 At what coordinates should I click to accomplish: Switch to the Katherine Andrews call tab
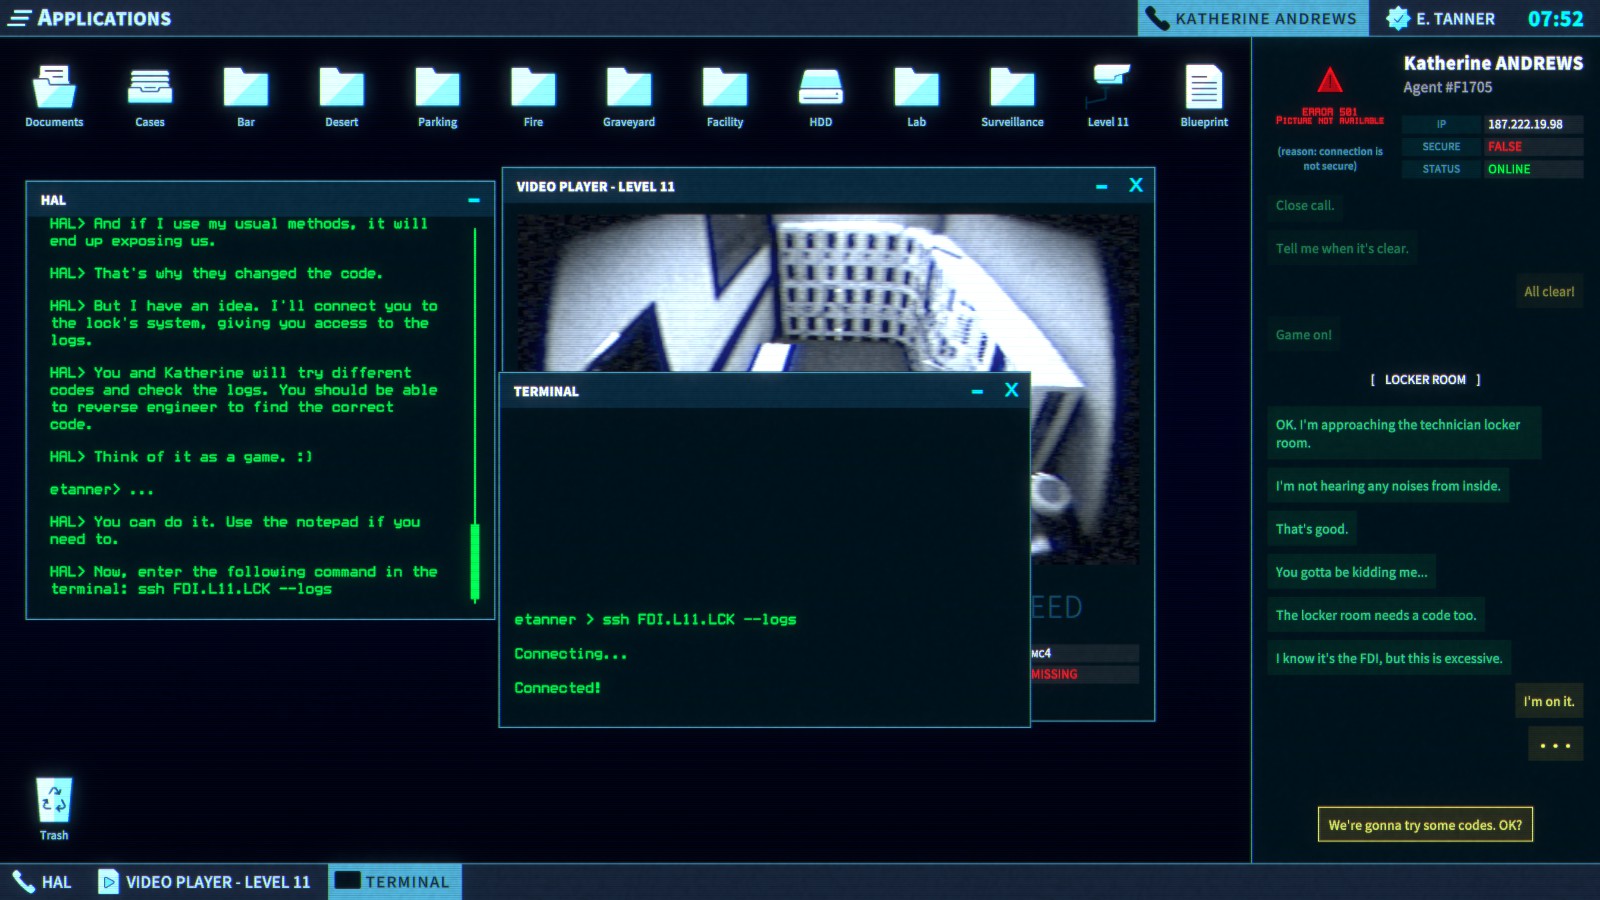[x=1253, y=17]
